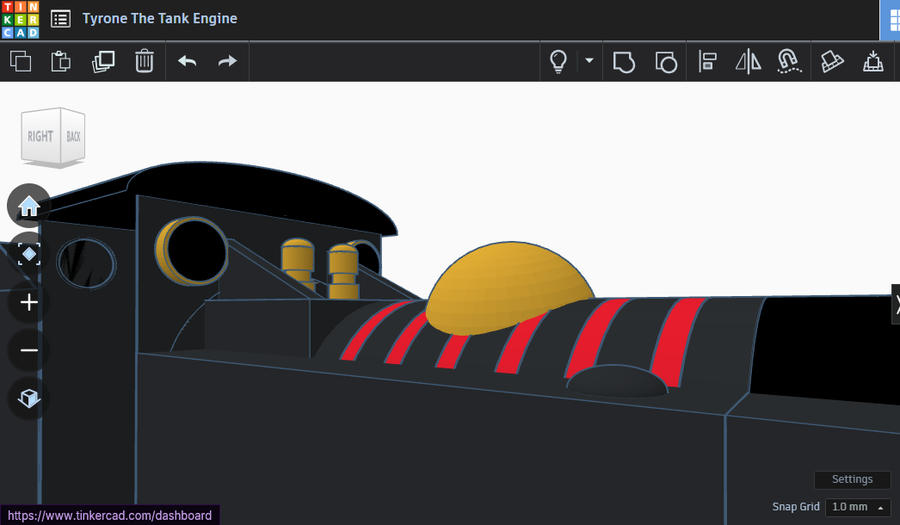Click the BACK face of the view cube
The image size is (900, 525).
coord(73,136)
